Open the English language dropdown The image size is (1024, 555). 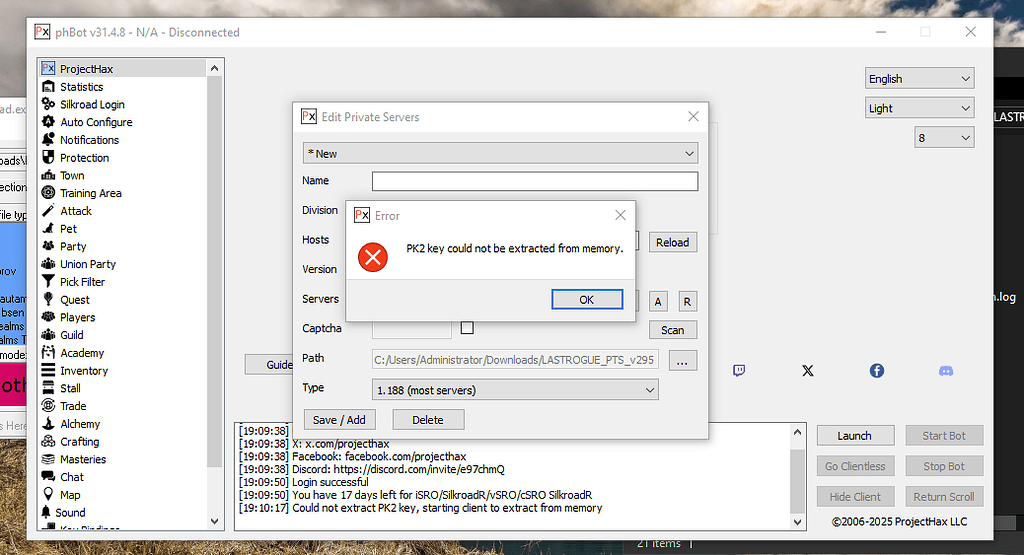click(x=920, y=78)
